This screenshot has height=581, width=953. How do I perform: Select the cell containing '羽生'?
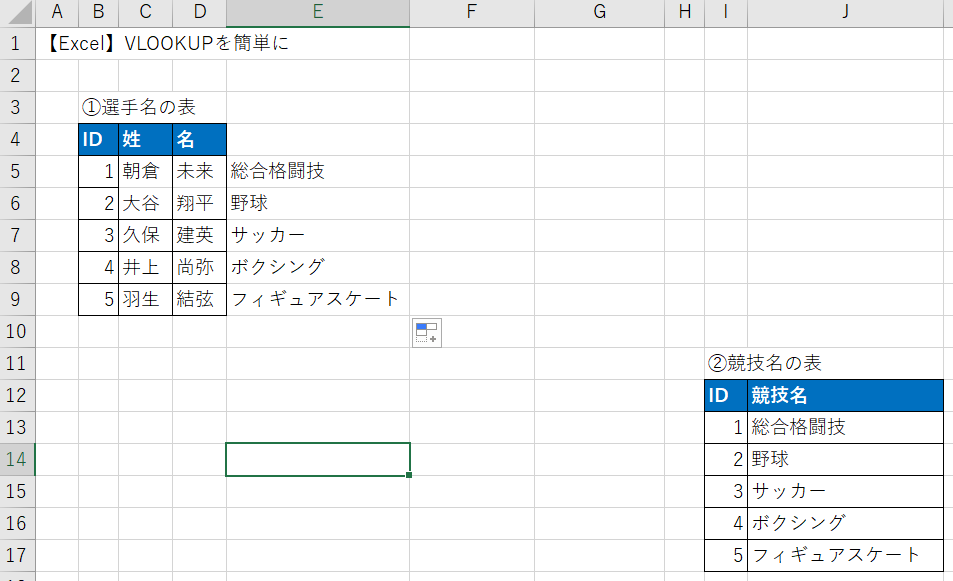[146, 299]
